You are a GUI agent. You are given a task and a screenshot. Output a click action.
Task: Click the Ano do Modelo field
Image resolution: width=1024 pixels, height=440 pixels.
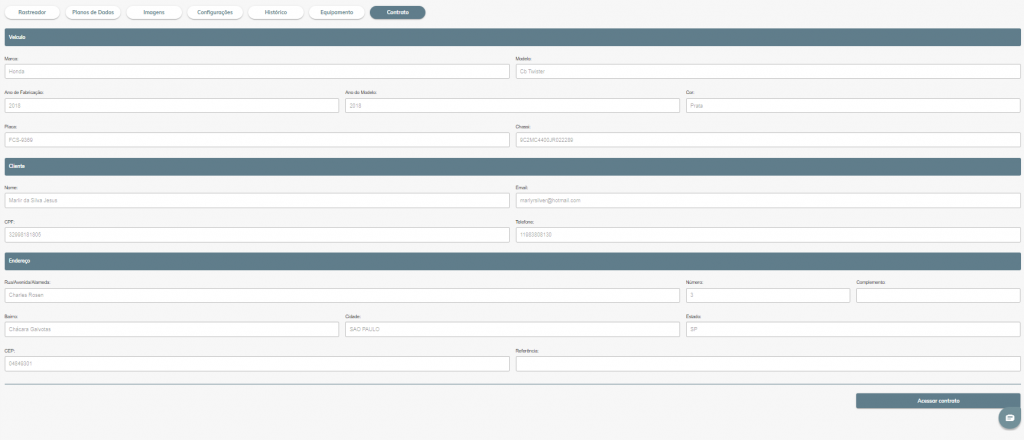(513, 106)
